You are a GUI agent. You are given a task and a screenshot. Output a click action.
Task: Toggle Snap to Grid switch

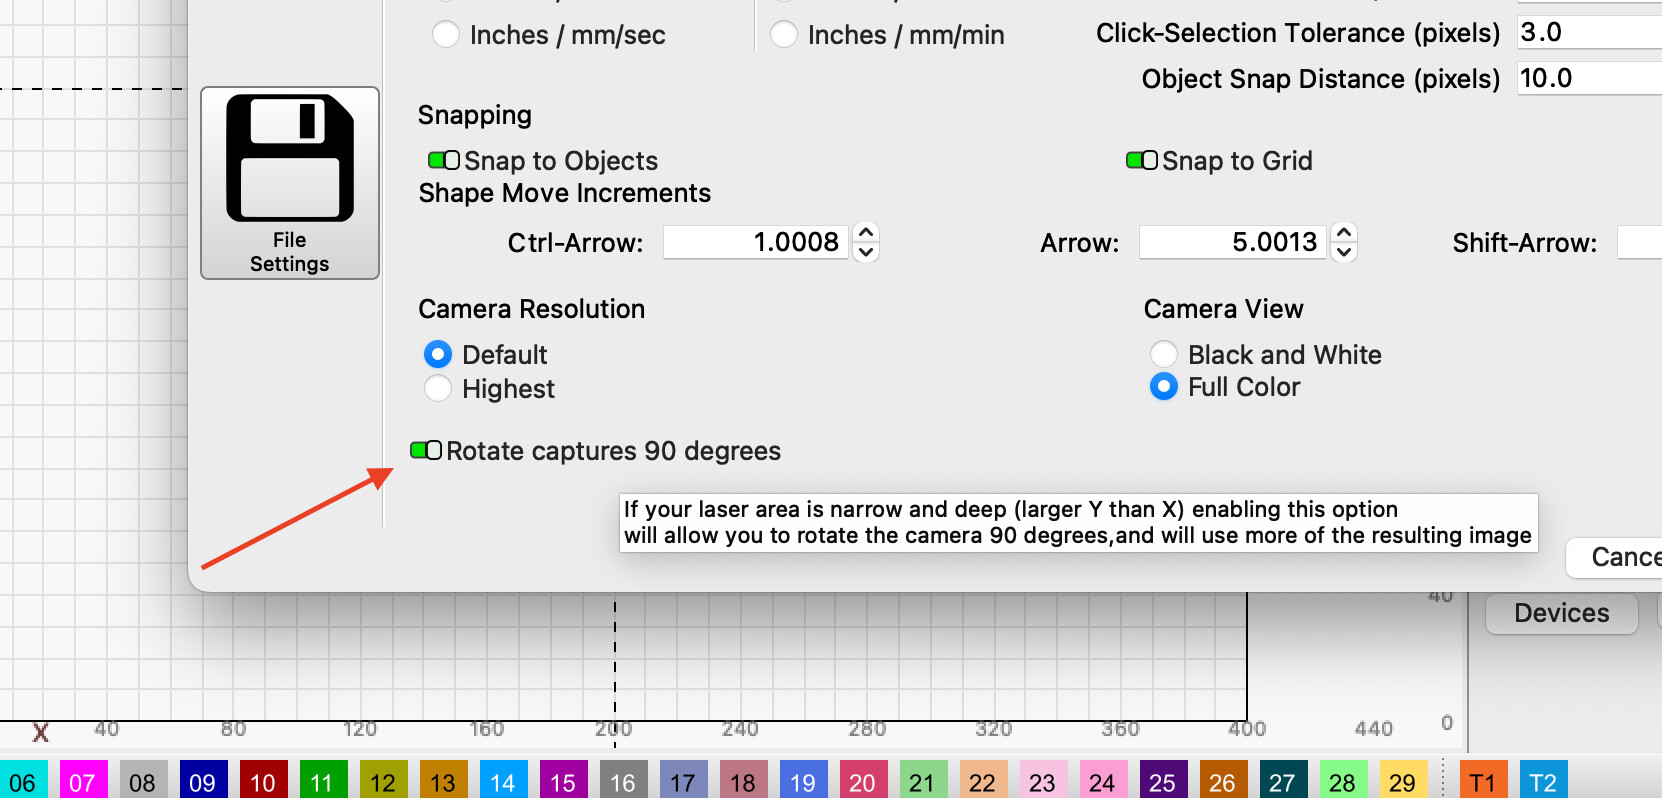tap(1142, 161)
